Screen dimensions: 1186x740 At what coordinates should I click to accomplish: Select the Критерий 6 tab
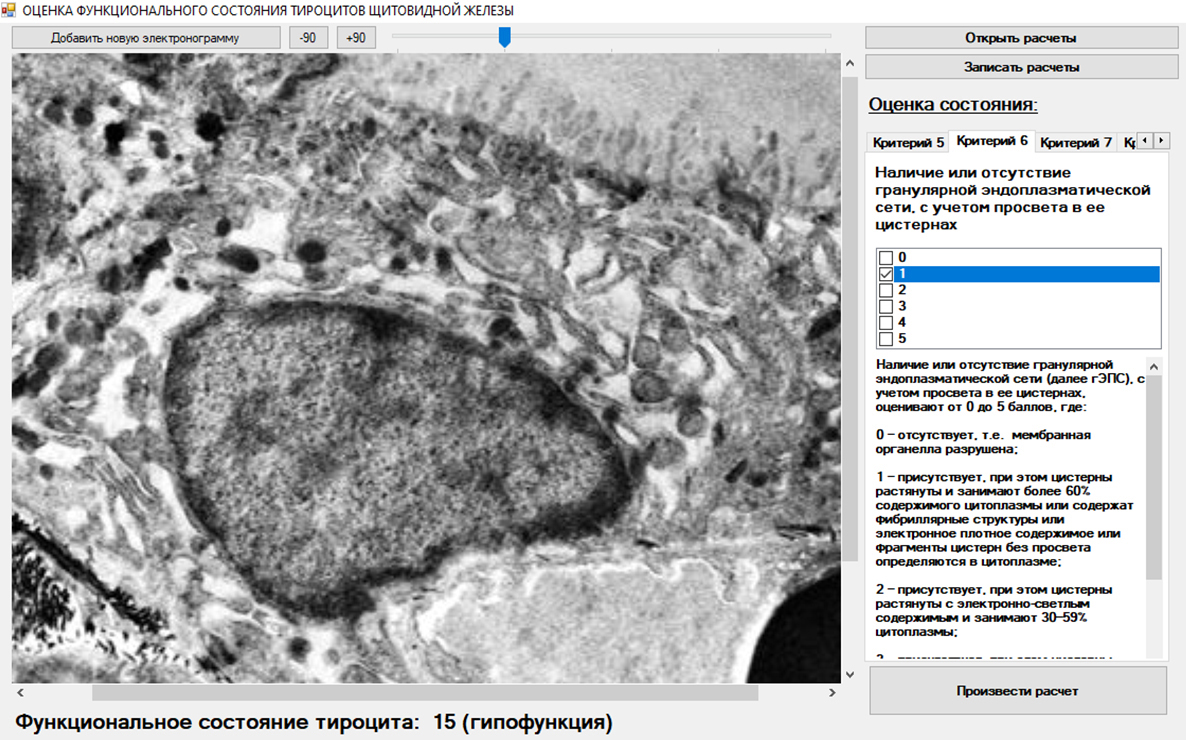(x=991, y=141)
